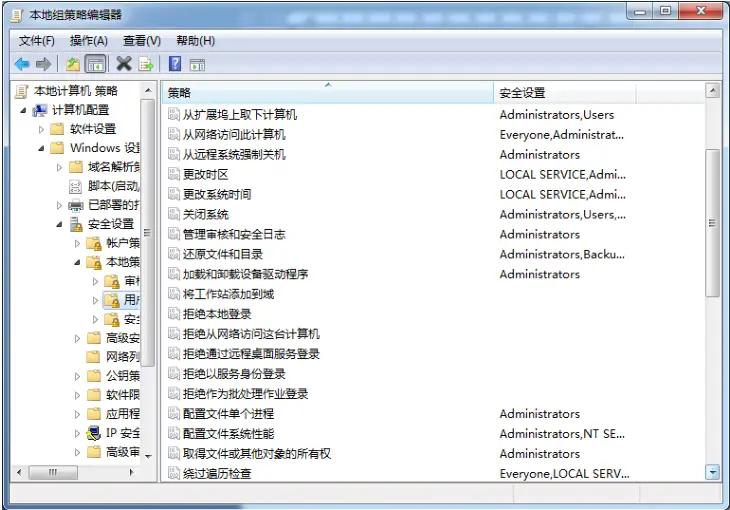This screenshot has width=730, height=510.
Task: Click the Up one level folder icon
Action: (73, 64)
